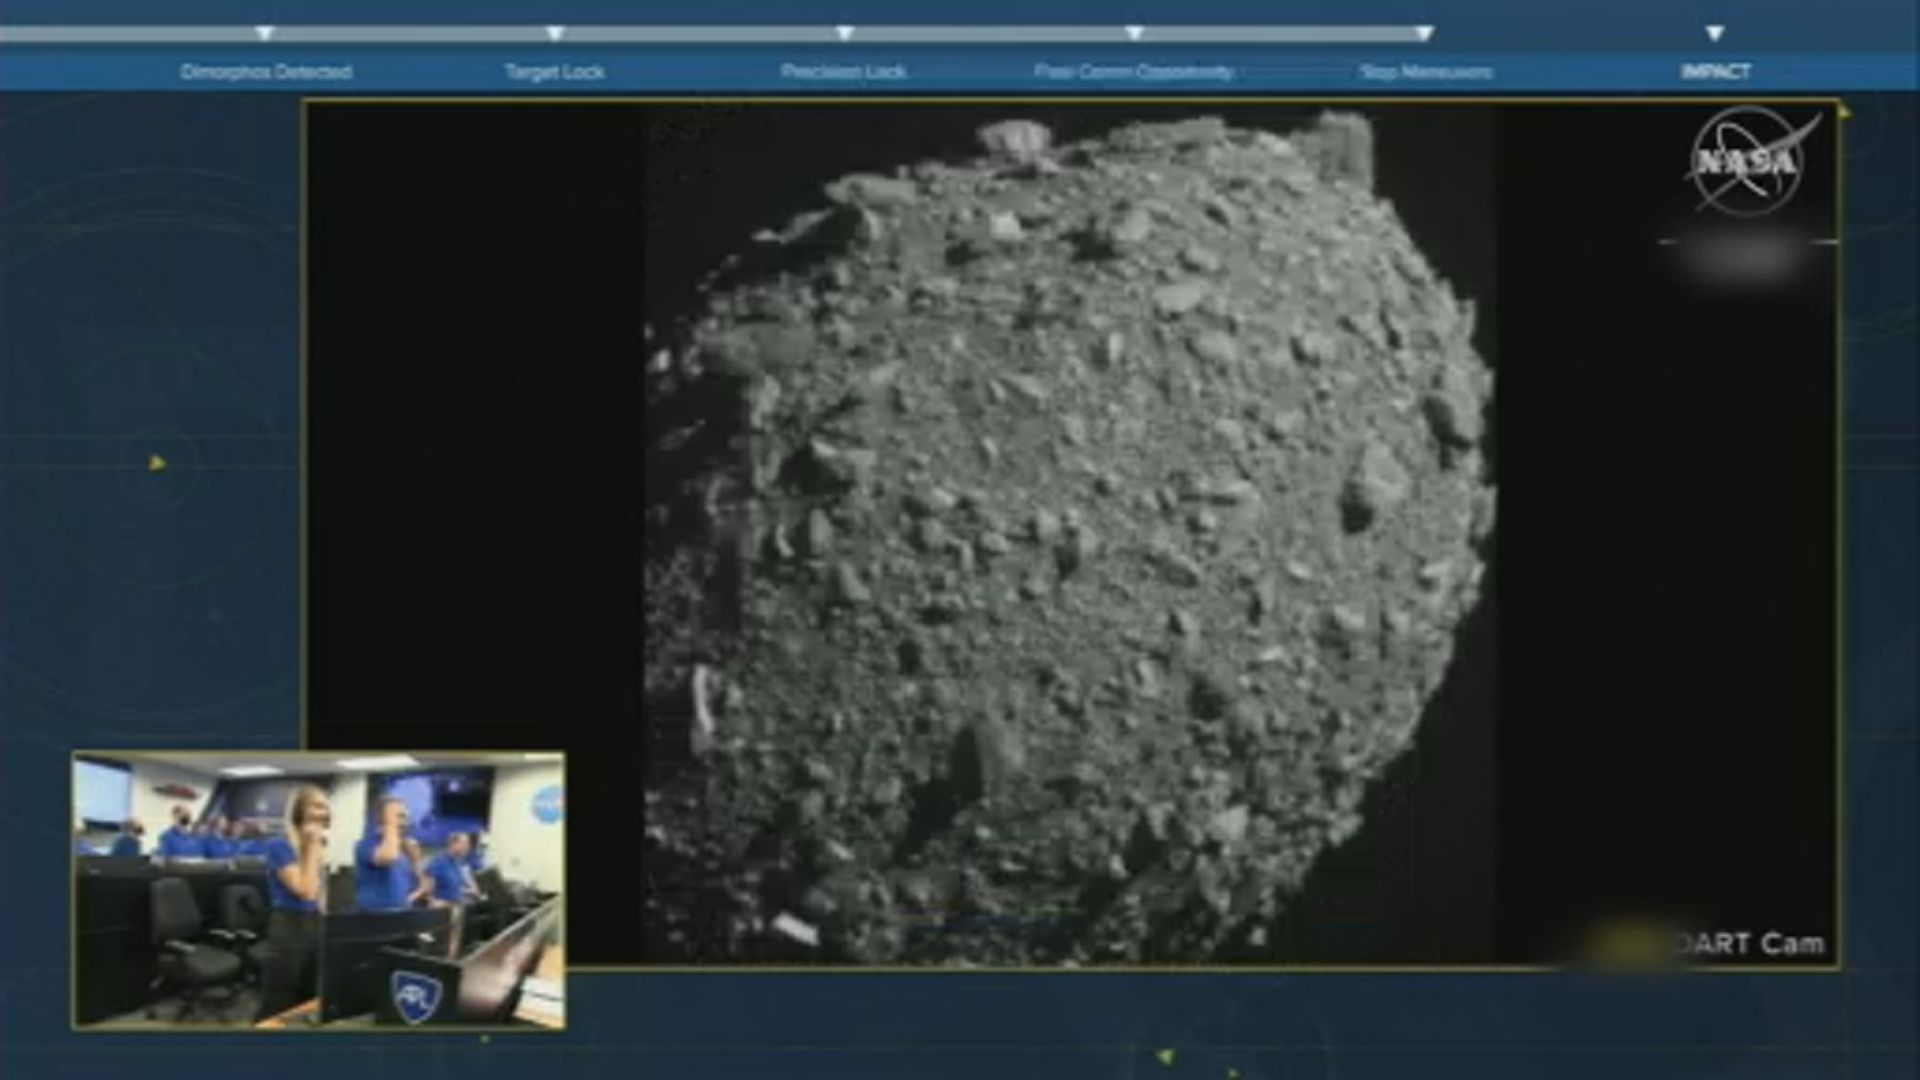The image size is (1920, 1080).
Task: Select the triangle marker above Stop Maneuvers
Action: (1424, 31)
